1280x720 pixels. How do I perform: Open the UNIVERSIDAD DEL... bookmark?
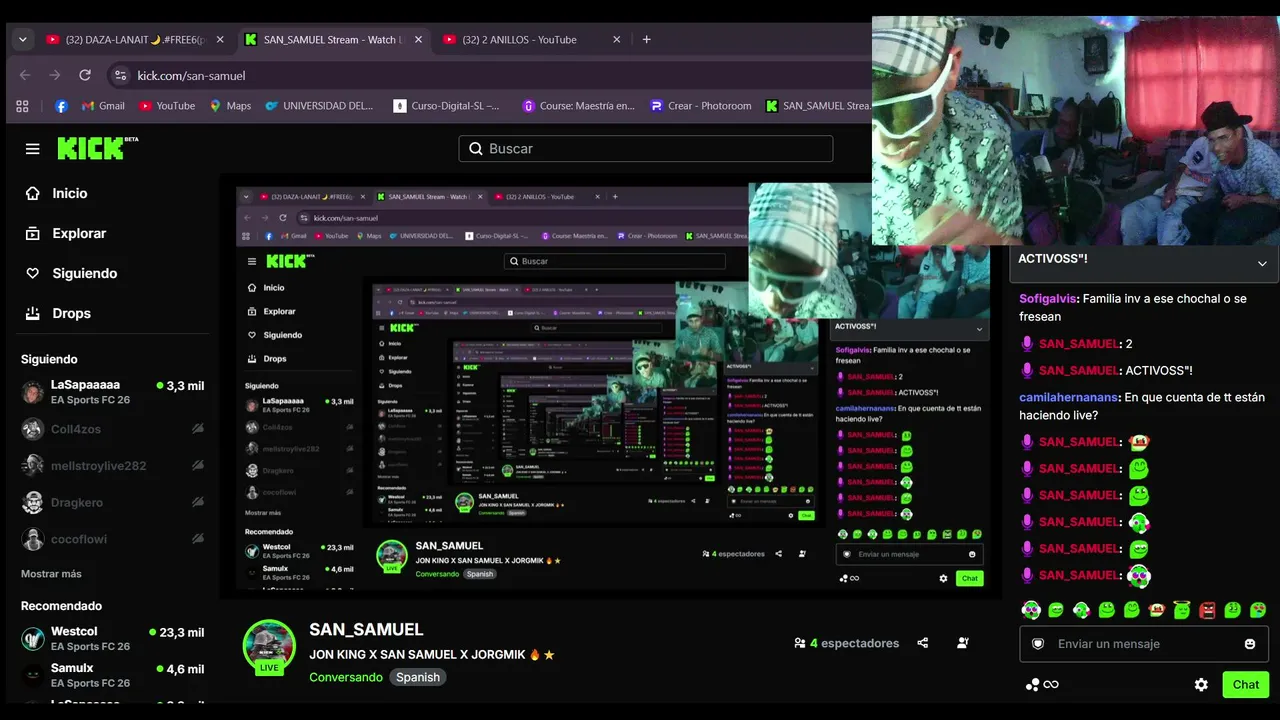tap(319, 106)
